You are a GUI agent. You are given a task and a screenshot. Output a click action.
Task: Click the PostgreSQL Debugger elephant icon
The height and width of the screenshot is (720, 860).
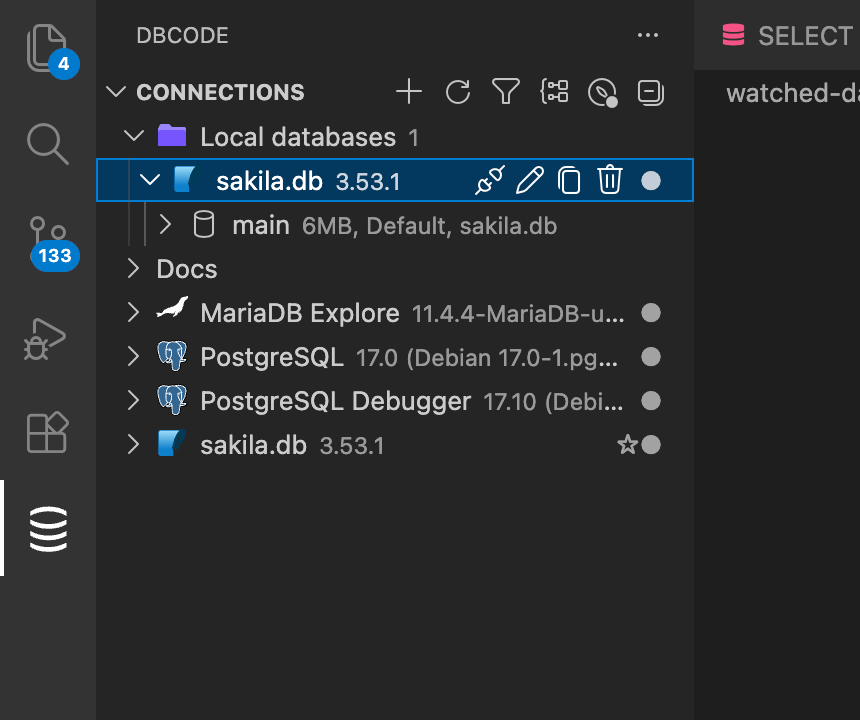pos(172,400)
